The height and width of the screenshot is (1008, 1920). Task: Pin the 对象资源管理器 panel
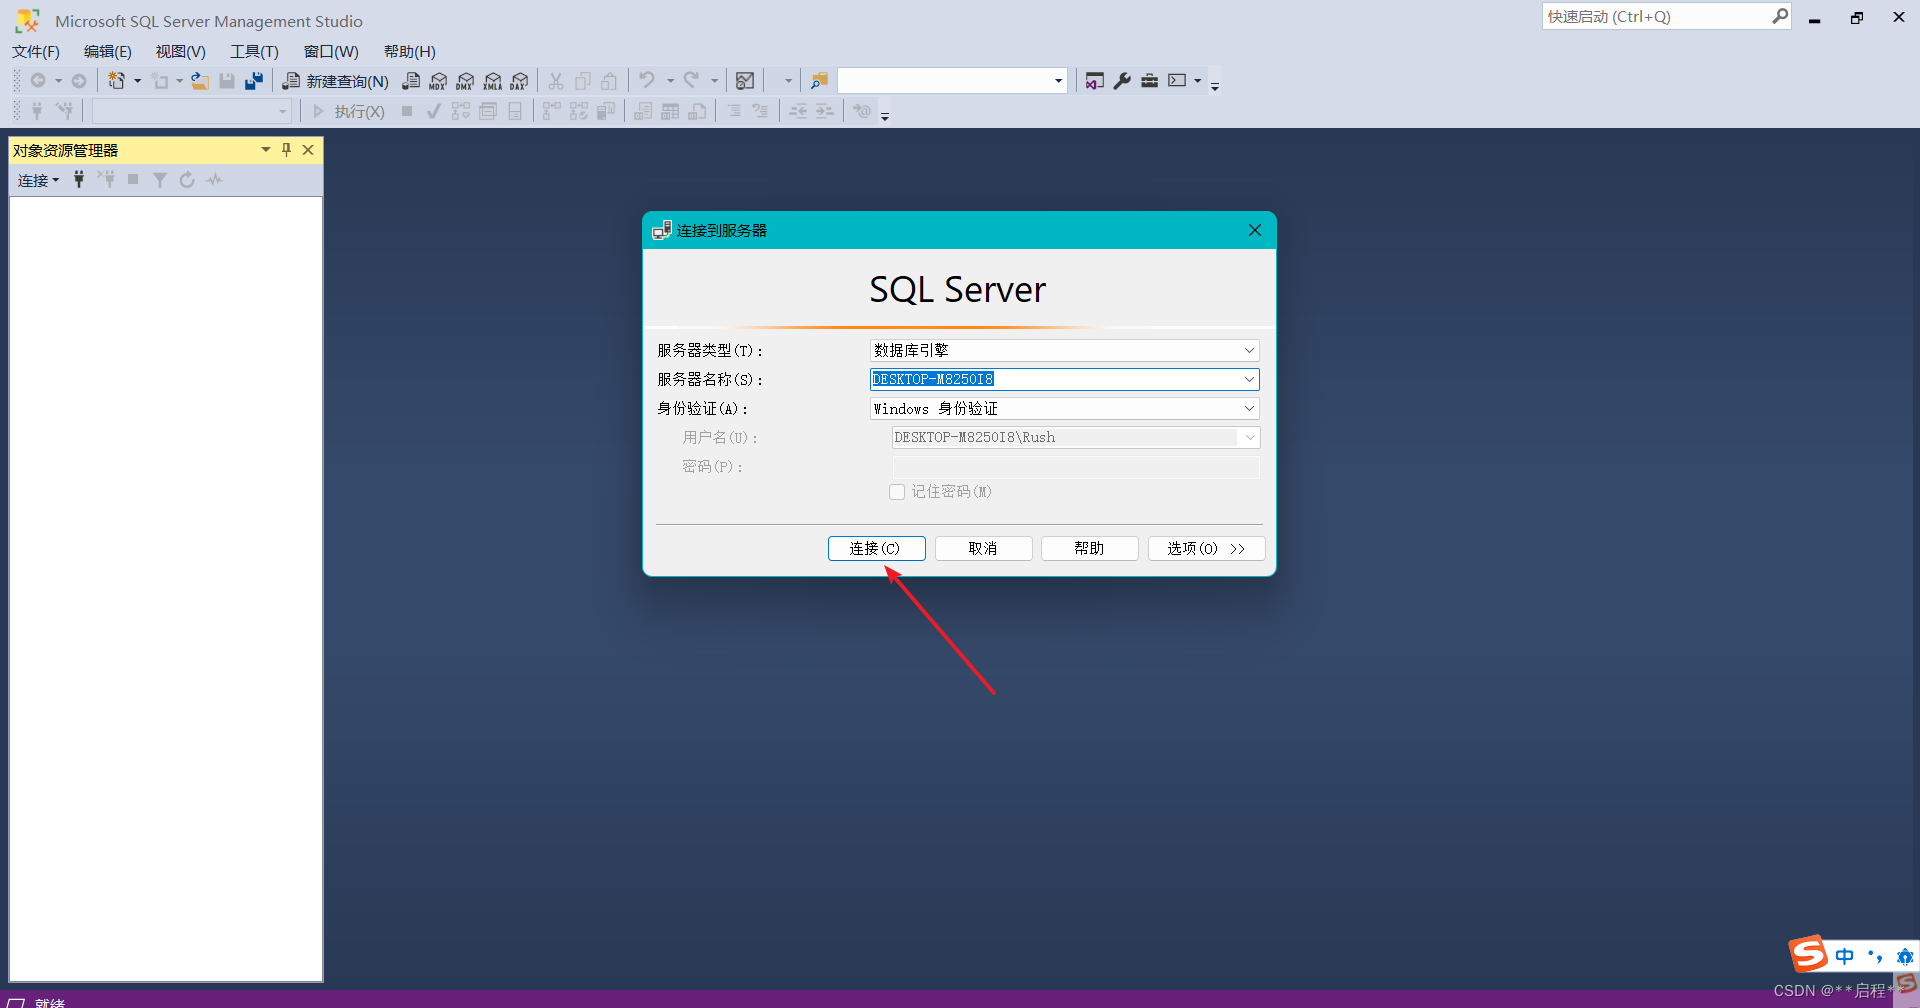(287, 150)
